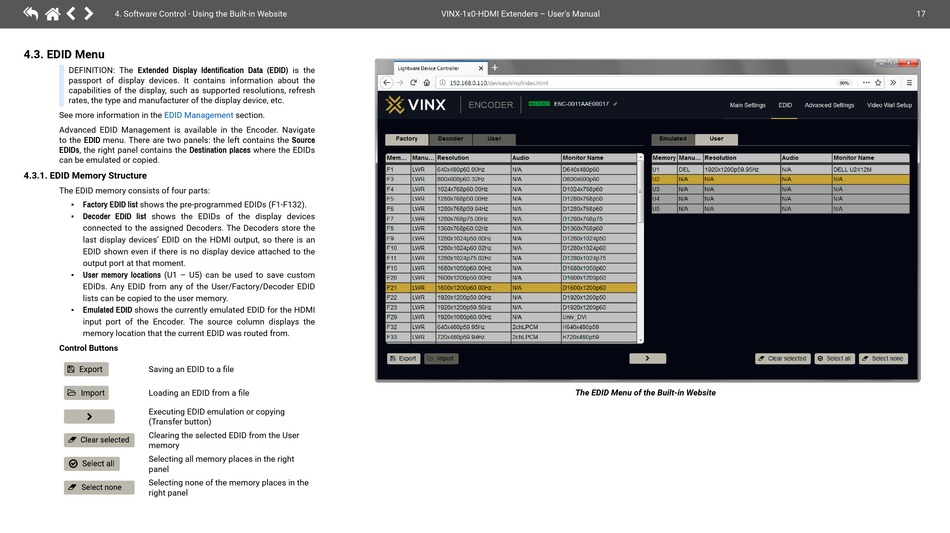The width and height of the screenshot is (950, 533).
Task: Open the manual's home page icon
Action: pos(53,13)
